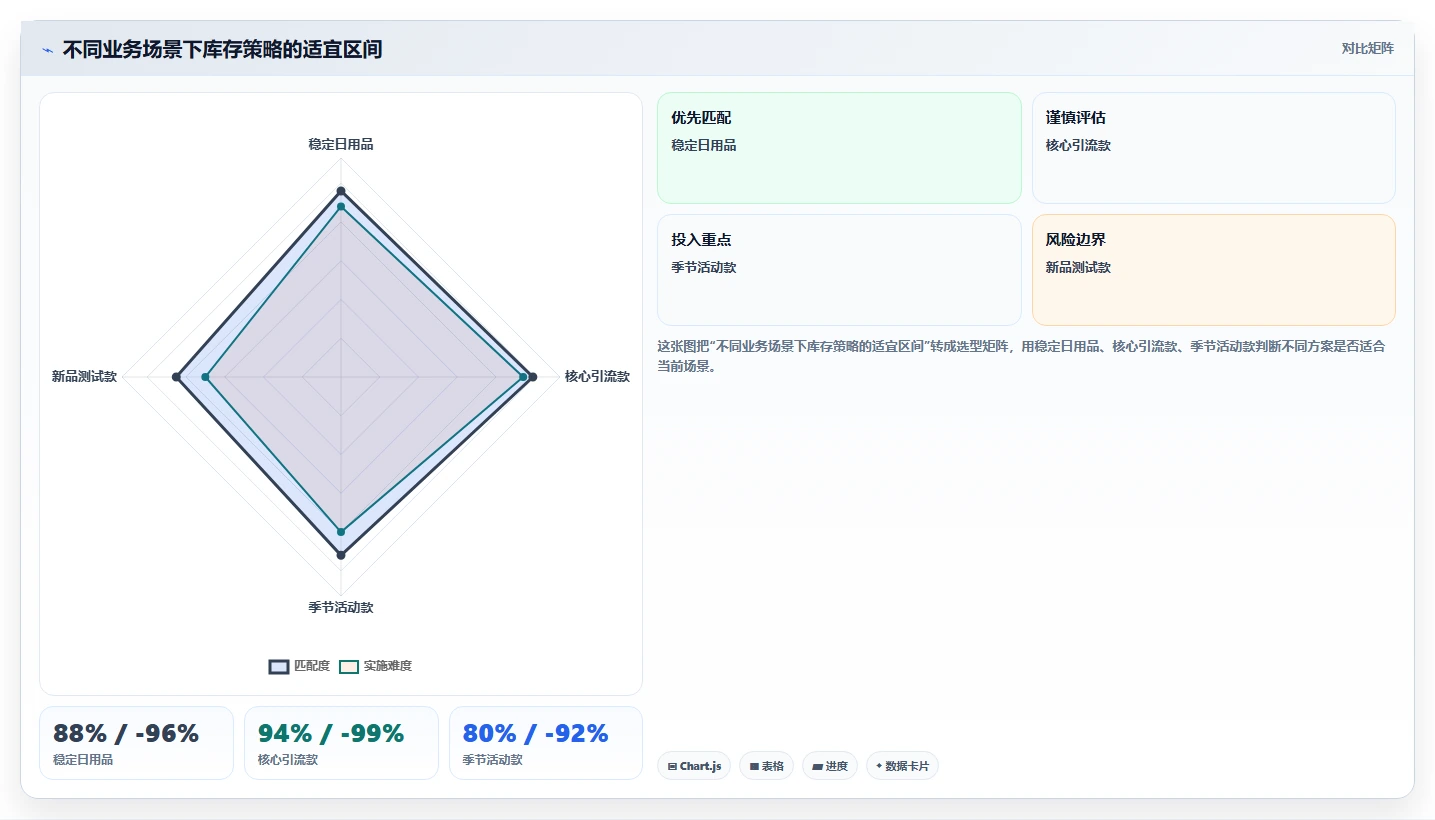Click the dark 匹配度 data point on 稳定日用品 axis
Screen dimensions: 1435x820
tap(341, 191)
